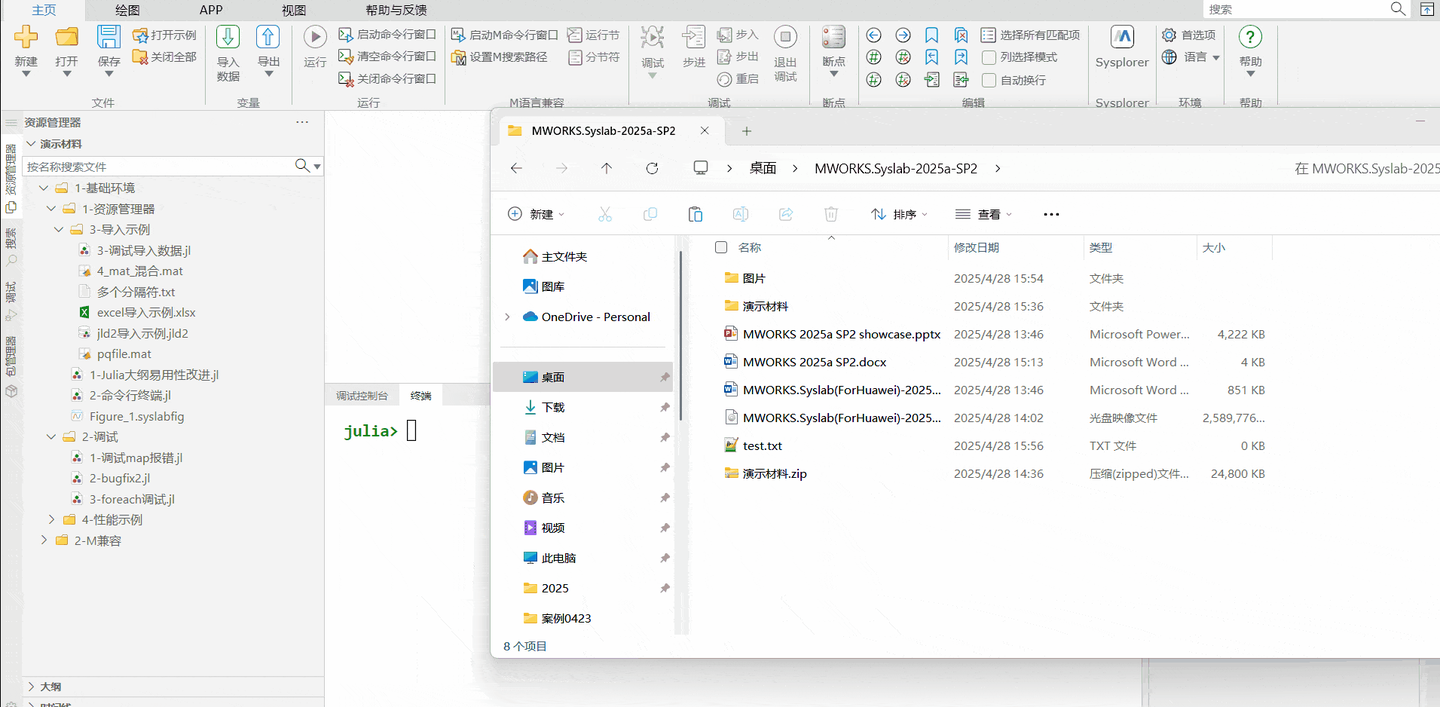Click the 运行节 button
Screen dimensions: 1440x707
(594, 35)
